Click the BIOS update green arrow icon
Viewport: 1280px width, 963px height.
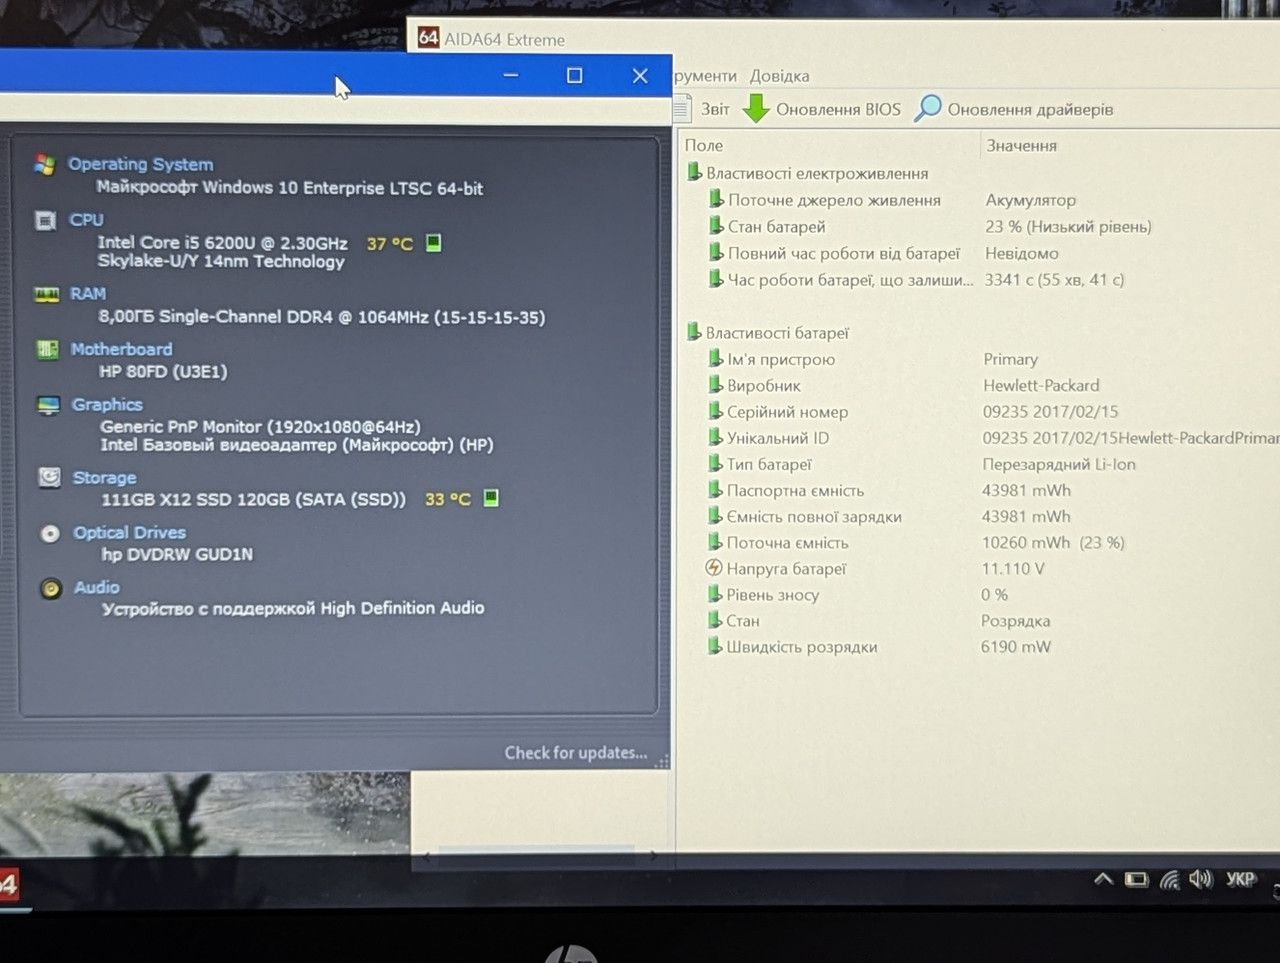(757, 108)
